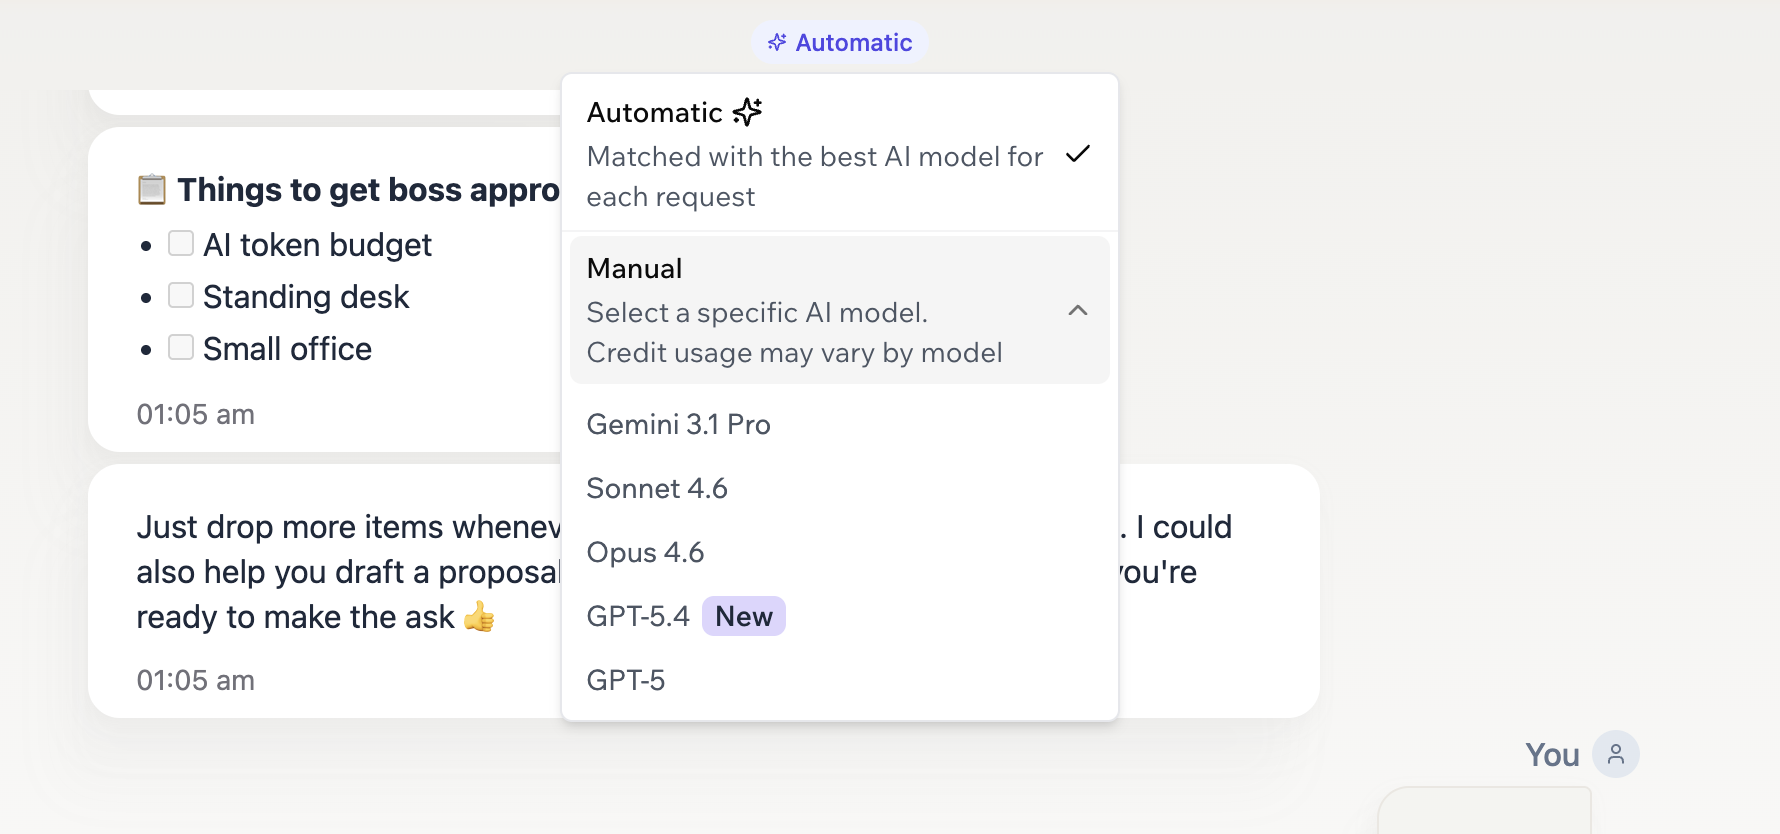This screenshot has width=1780, height=834.
Task: Select the Manual model option row
Action: (x=840, y=310)
